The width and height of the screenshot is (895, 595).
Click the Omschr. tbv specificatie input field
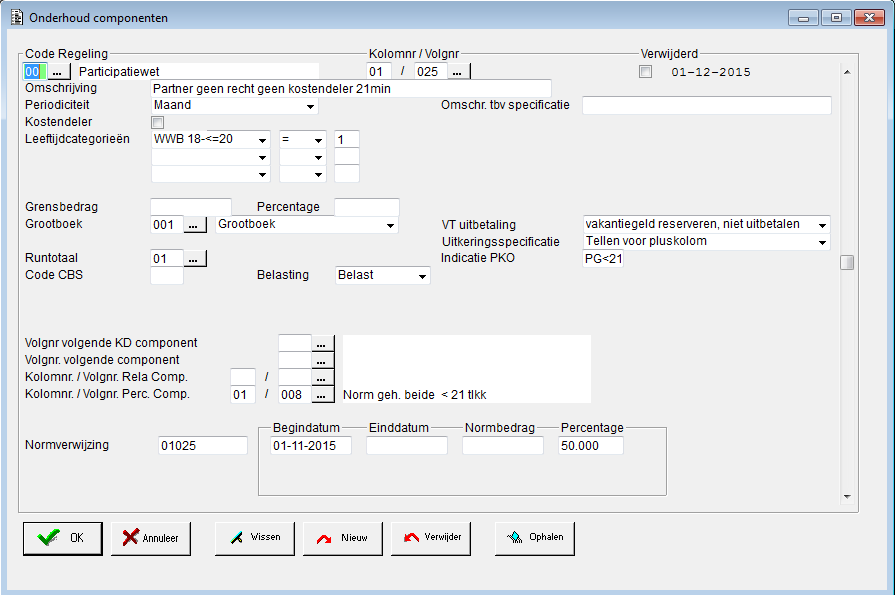(x=707, y=105)
